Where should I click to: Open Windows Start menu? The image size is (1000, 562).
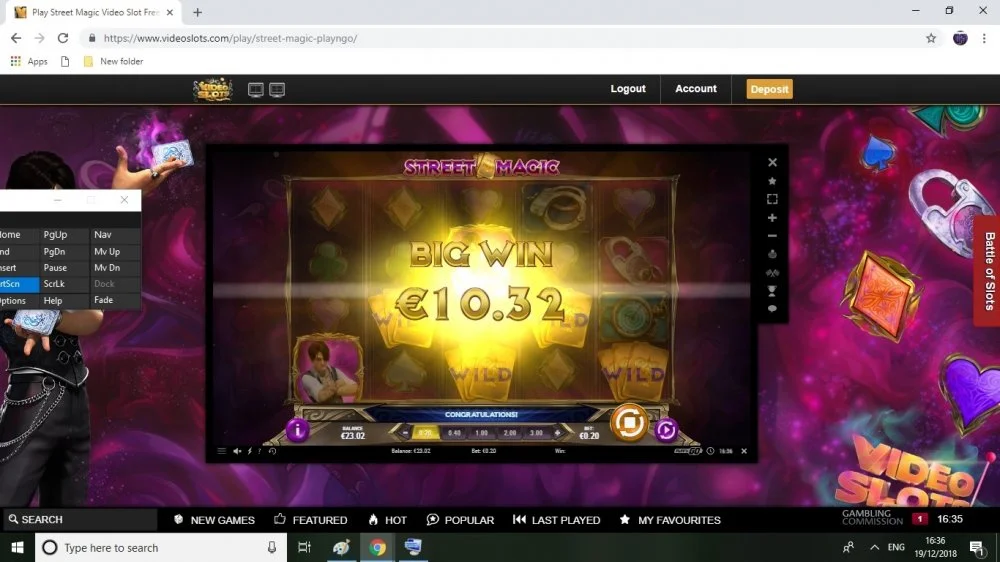tap(17, 547)
